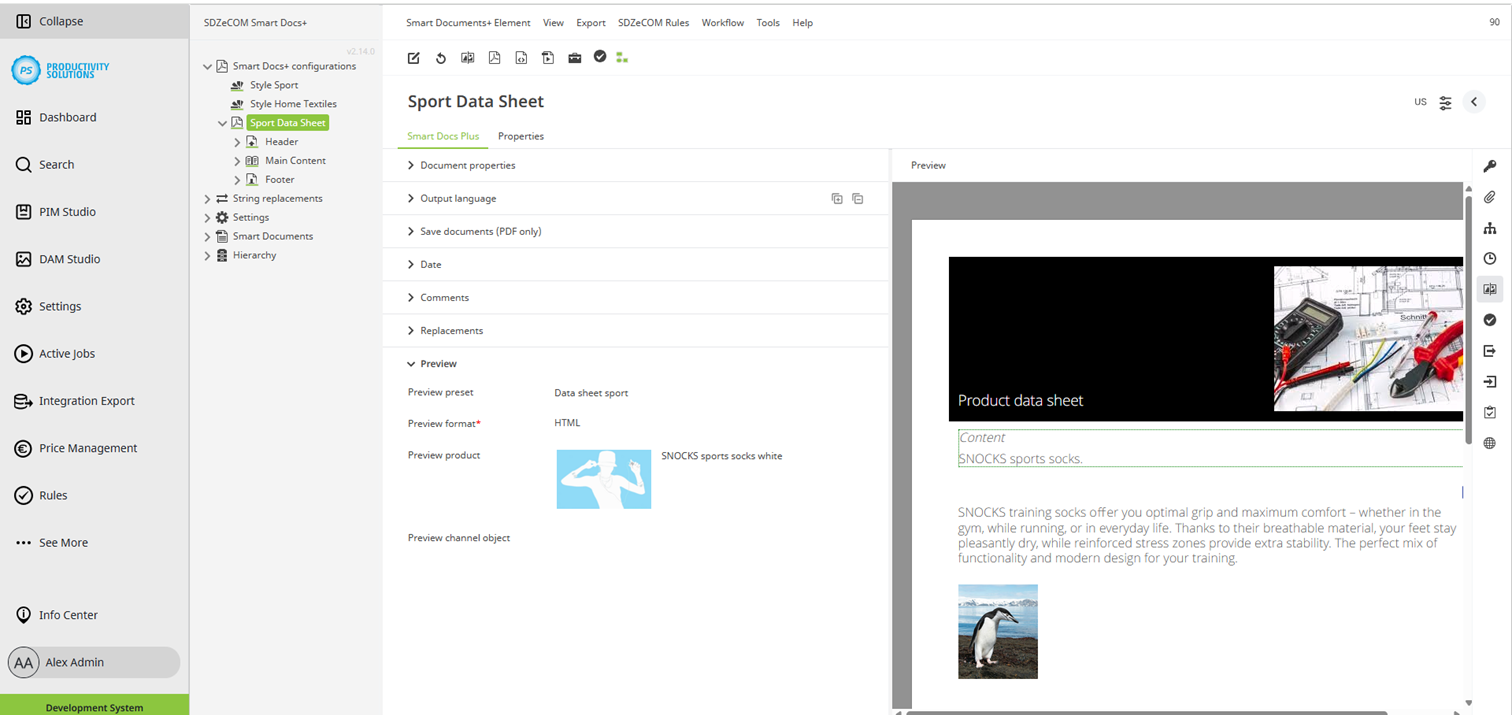1512x715 pixels.
Task: Select the key icon on the right sidebar
Action: [x=1490, y=166]
